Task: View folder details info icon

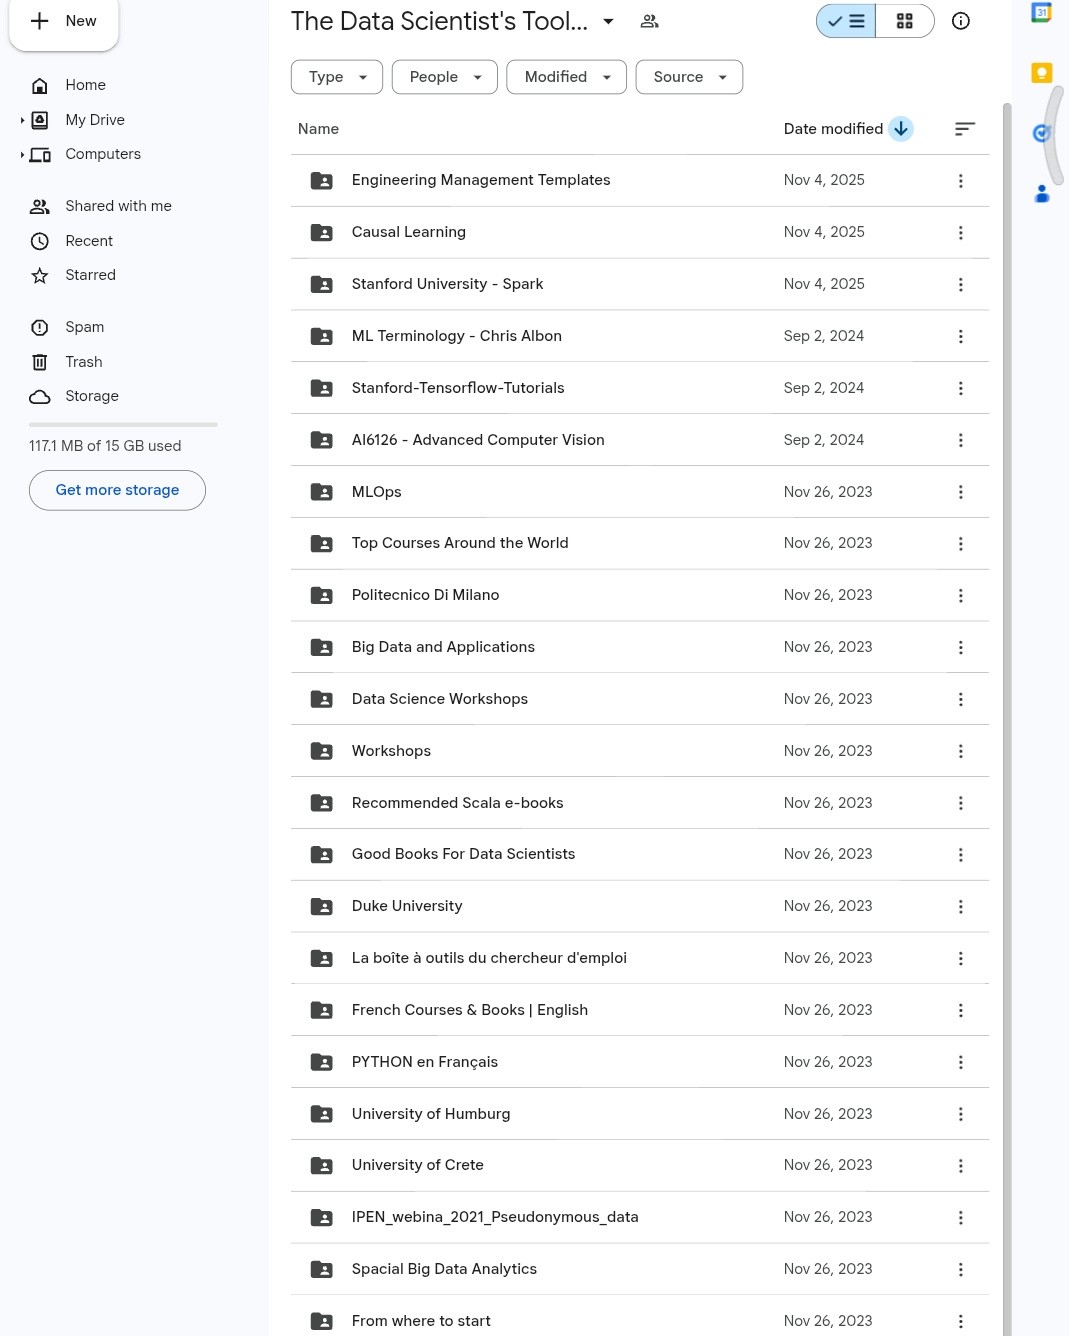Action: click(x=961, y=21)
